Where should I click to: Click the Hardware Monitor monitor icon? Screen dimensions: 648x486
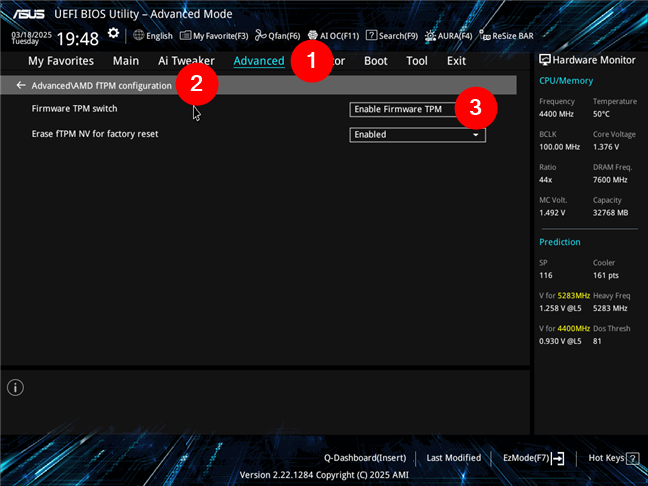545,60
